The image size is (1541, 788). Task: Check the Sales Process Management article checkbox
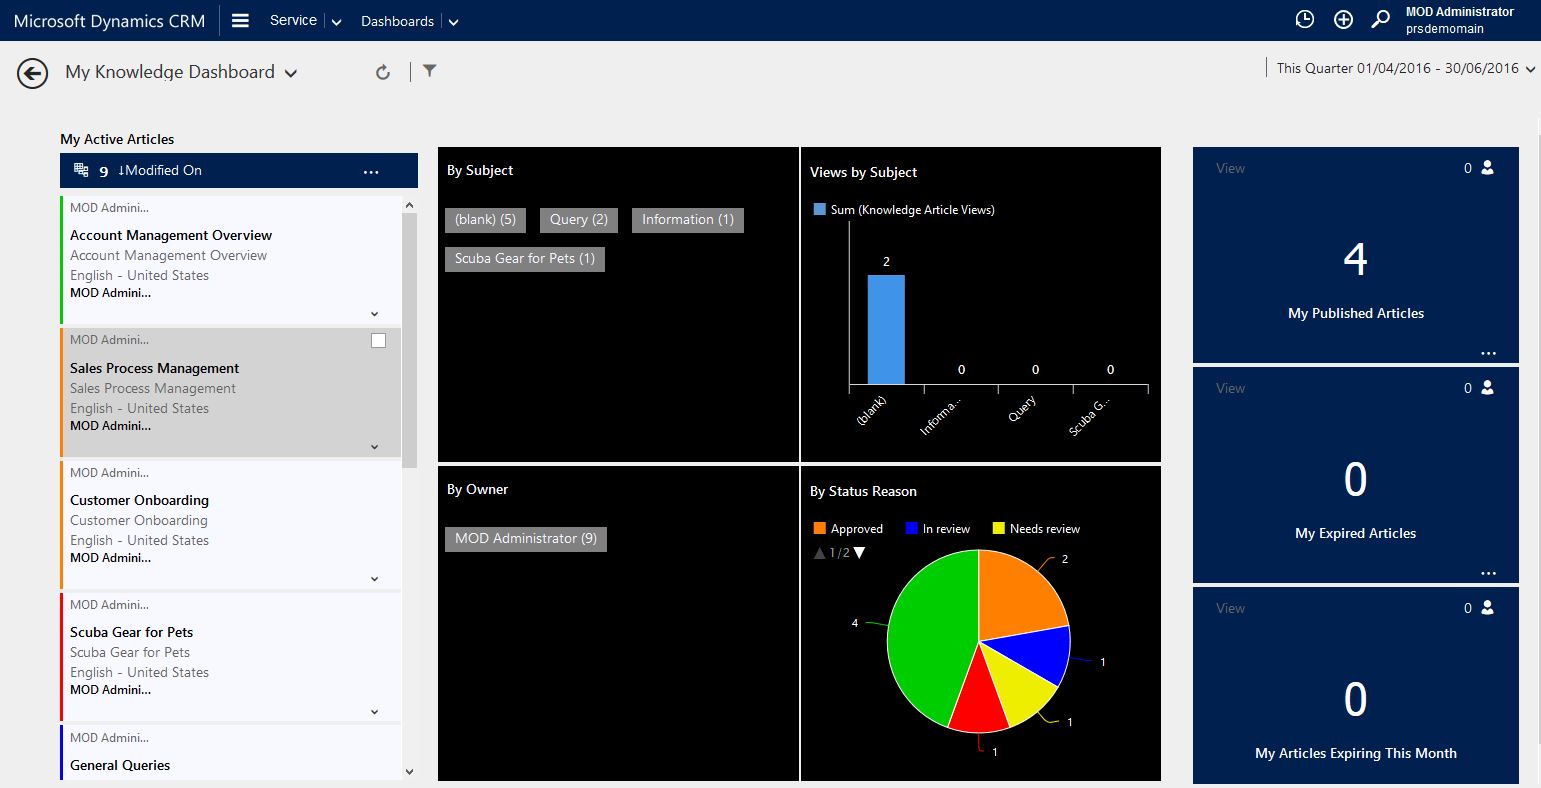tap(378, 340)
